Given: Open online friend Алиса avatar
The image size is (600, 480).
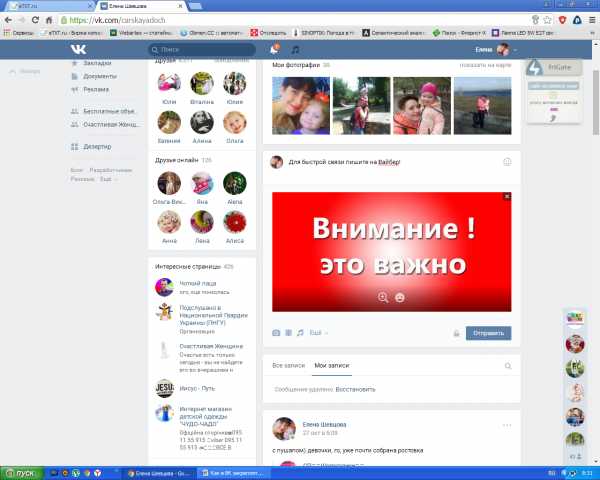Looking at the screenshot, I should coord(235,222).
